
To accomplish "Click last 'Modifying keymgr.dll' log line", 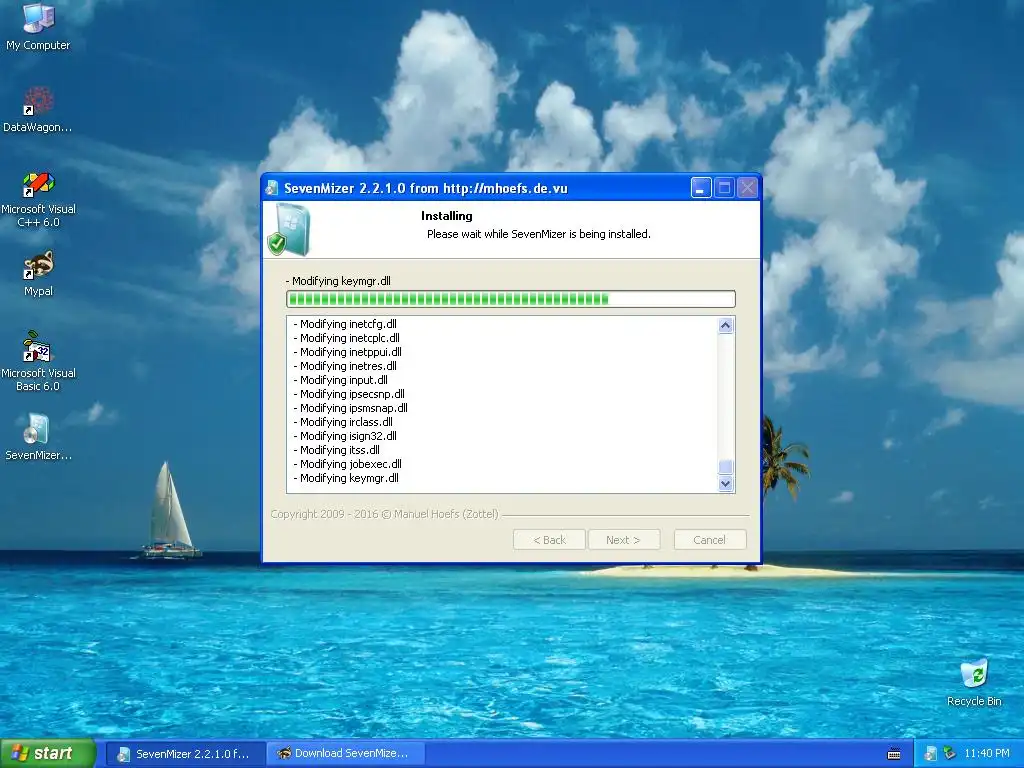I will (345, 478).
